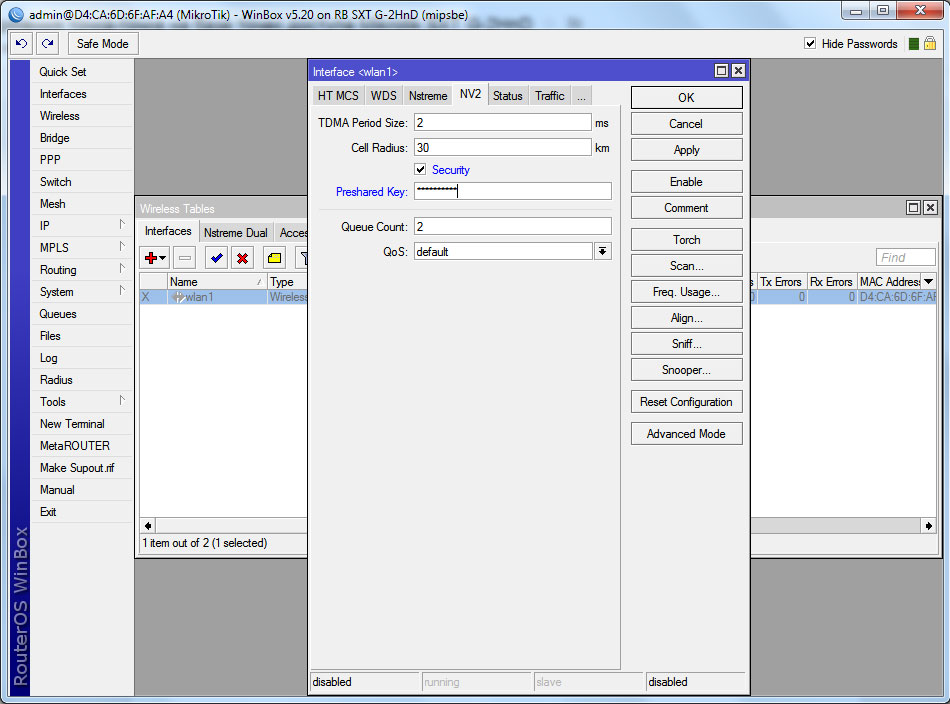950x704 pixels.
Task: Click the Reset Configuration button
Action: tap(686, 402)
